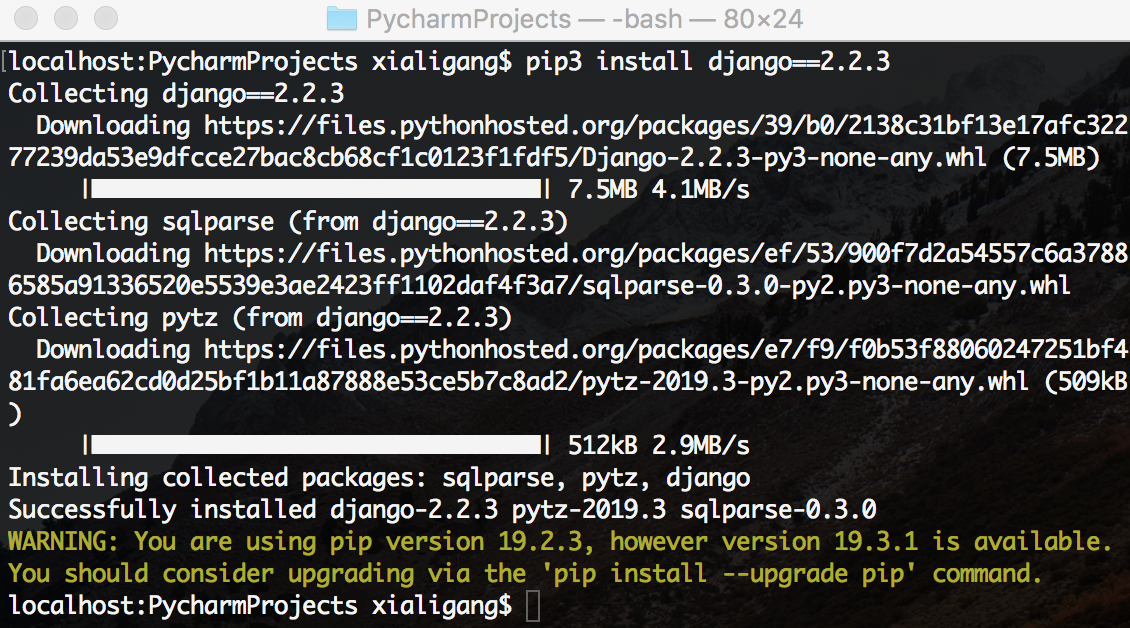Screen dimensions: 1130x628
Task: Click the 7.5MB download progress bar
Action: tap(316, 190)
